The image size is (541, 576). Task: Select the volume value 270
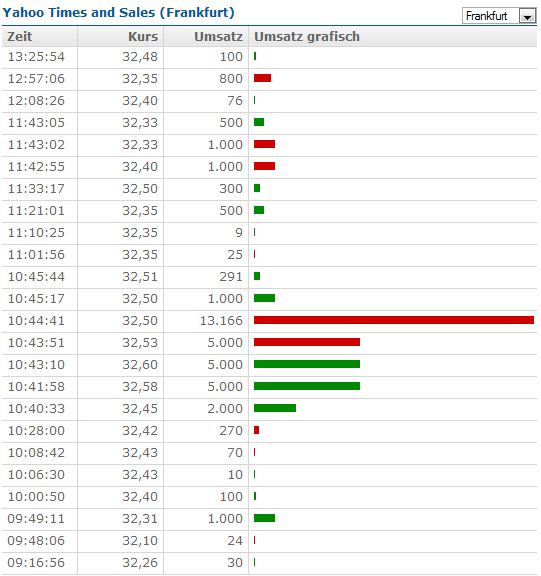click(231, 431)
